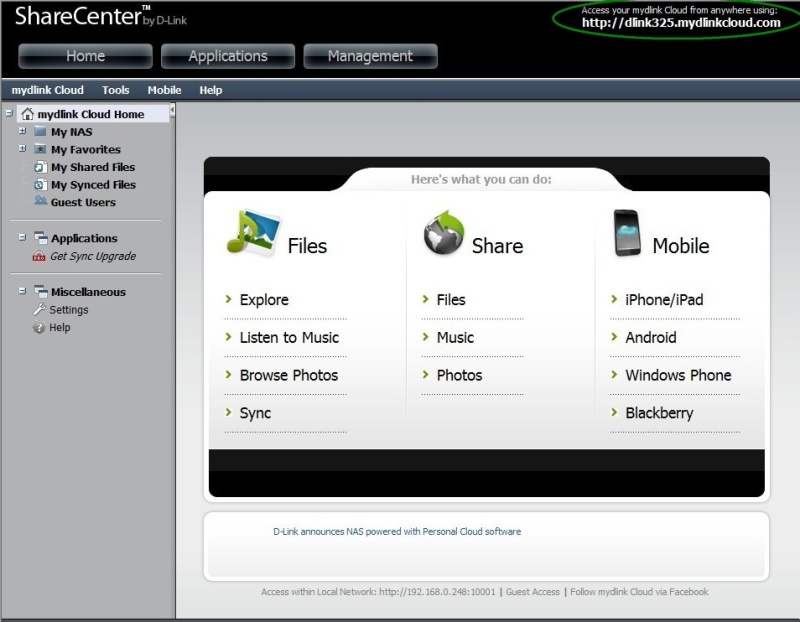Open the Mobile menu
800x622 pixels.
164,90
